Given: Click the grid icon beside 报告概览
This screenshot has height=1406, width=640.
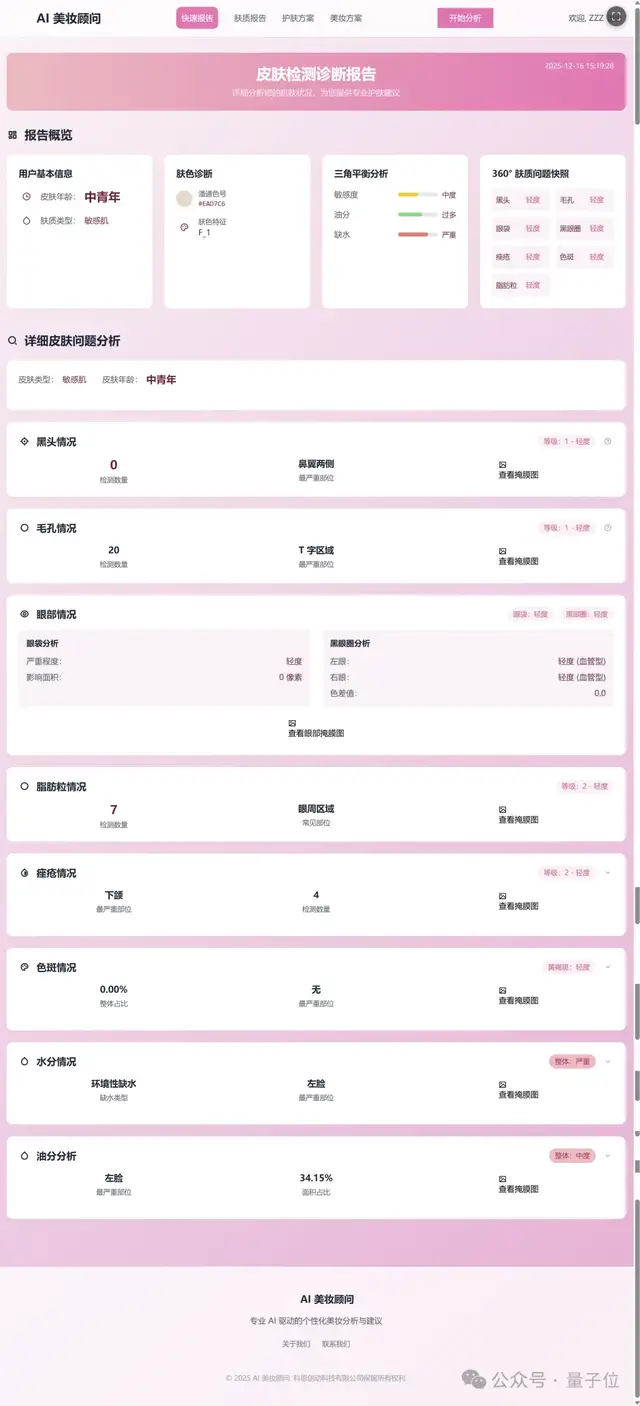Looking at the screenshot, I should [x=13, y=135].
